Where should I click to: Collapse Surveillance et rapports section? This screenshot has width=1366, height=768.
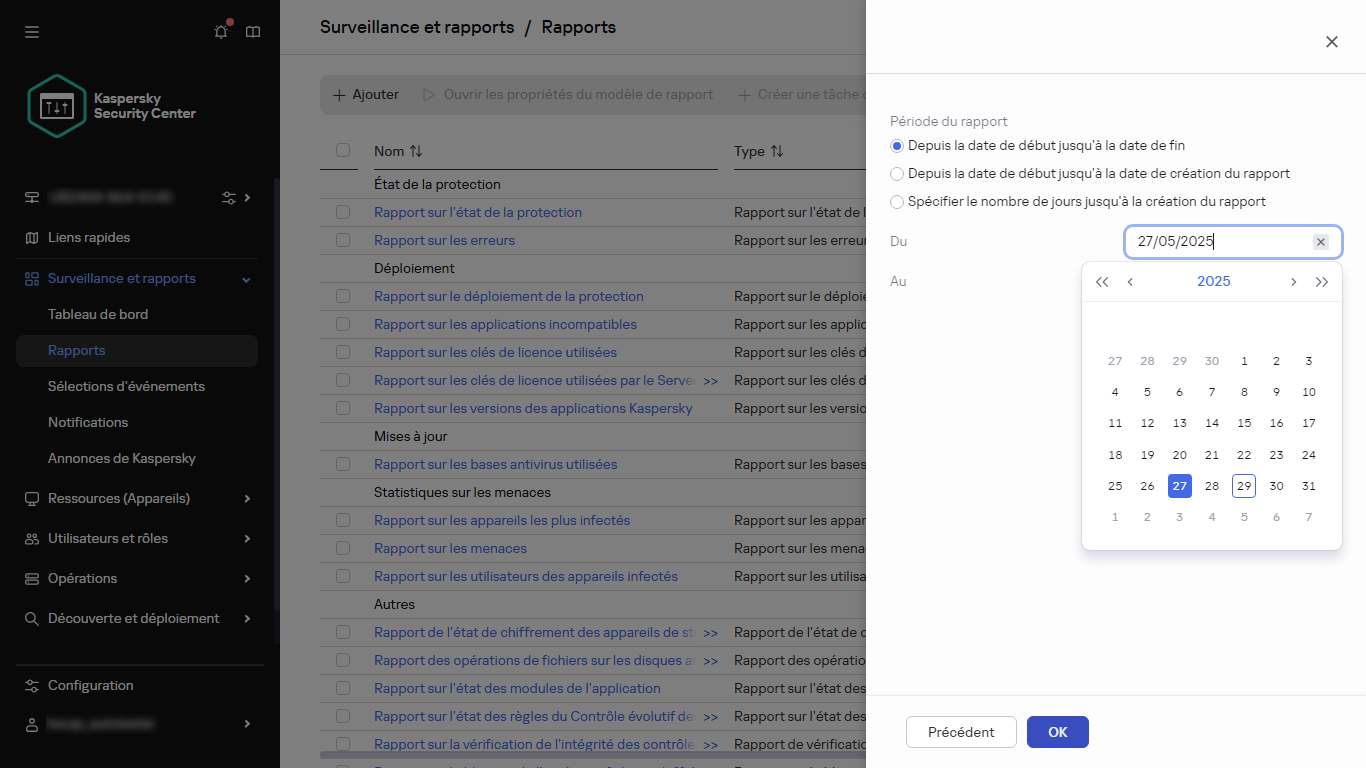247,279
